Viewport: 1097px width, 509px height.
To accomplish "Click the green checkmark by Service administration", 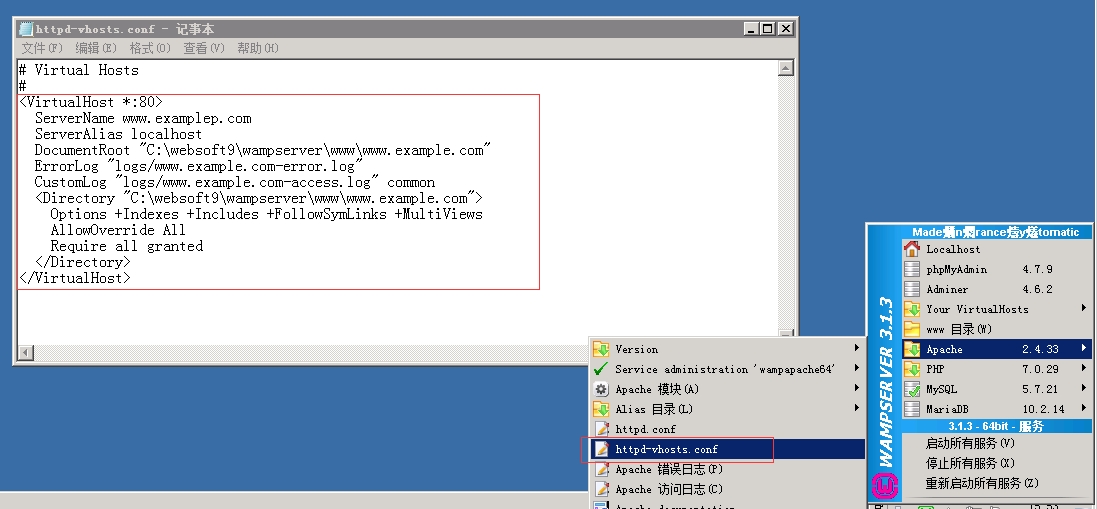I will [600, 369].
